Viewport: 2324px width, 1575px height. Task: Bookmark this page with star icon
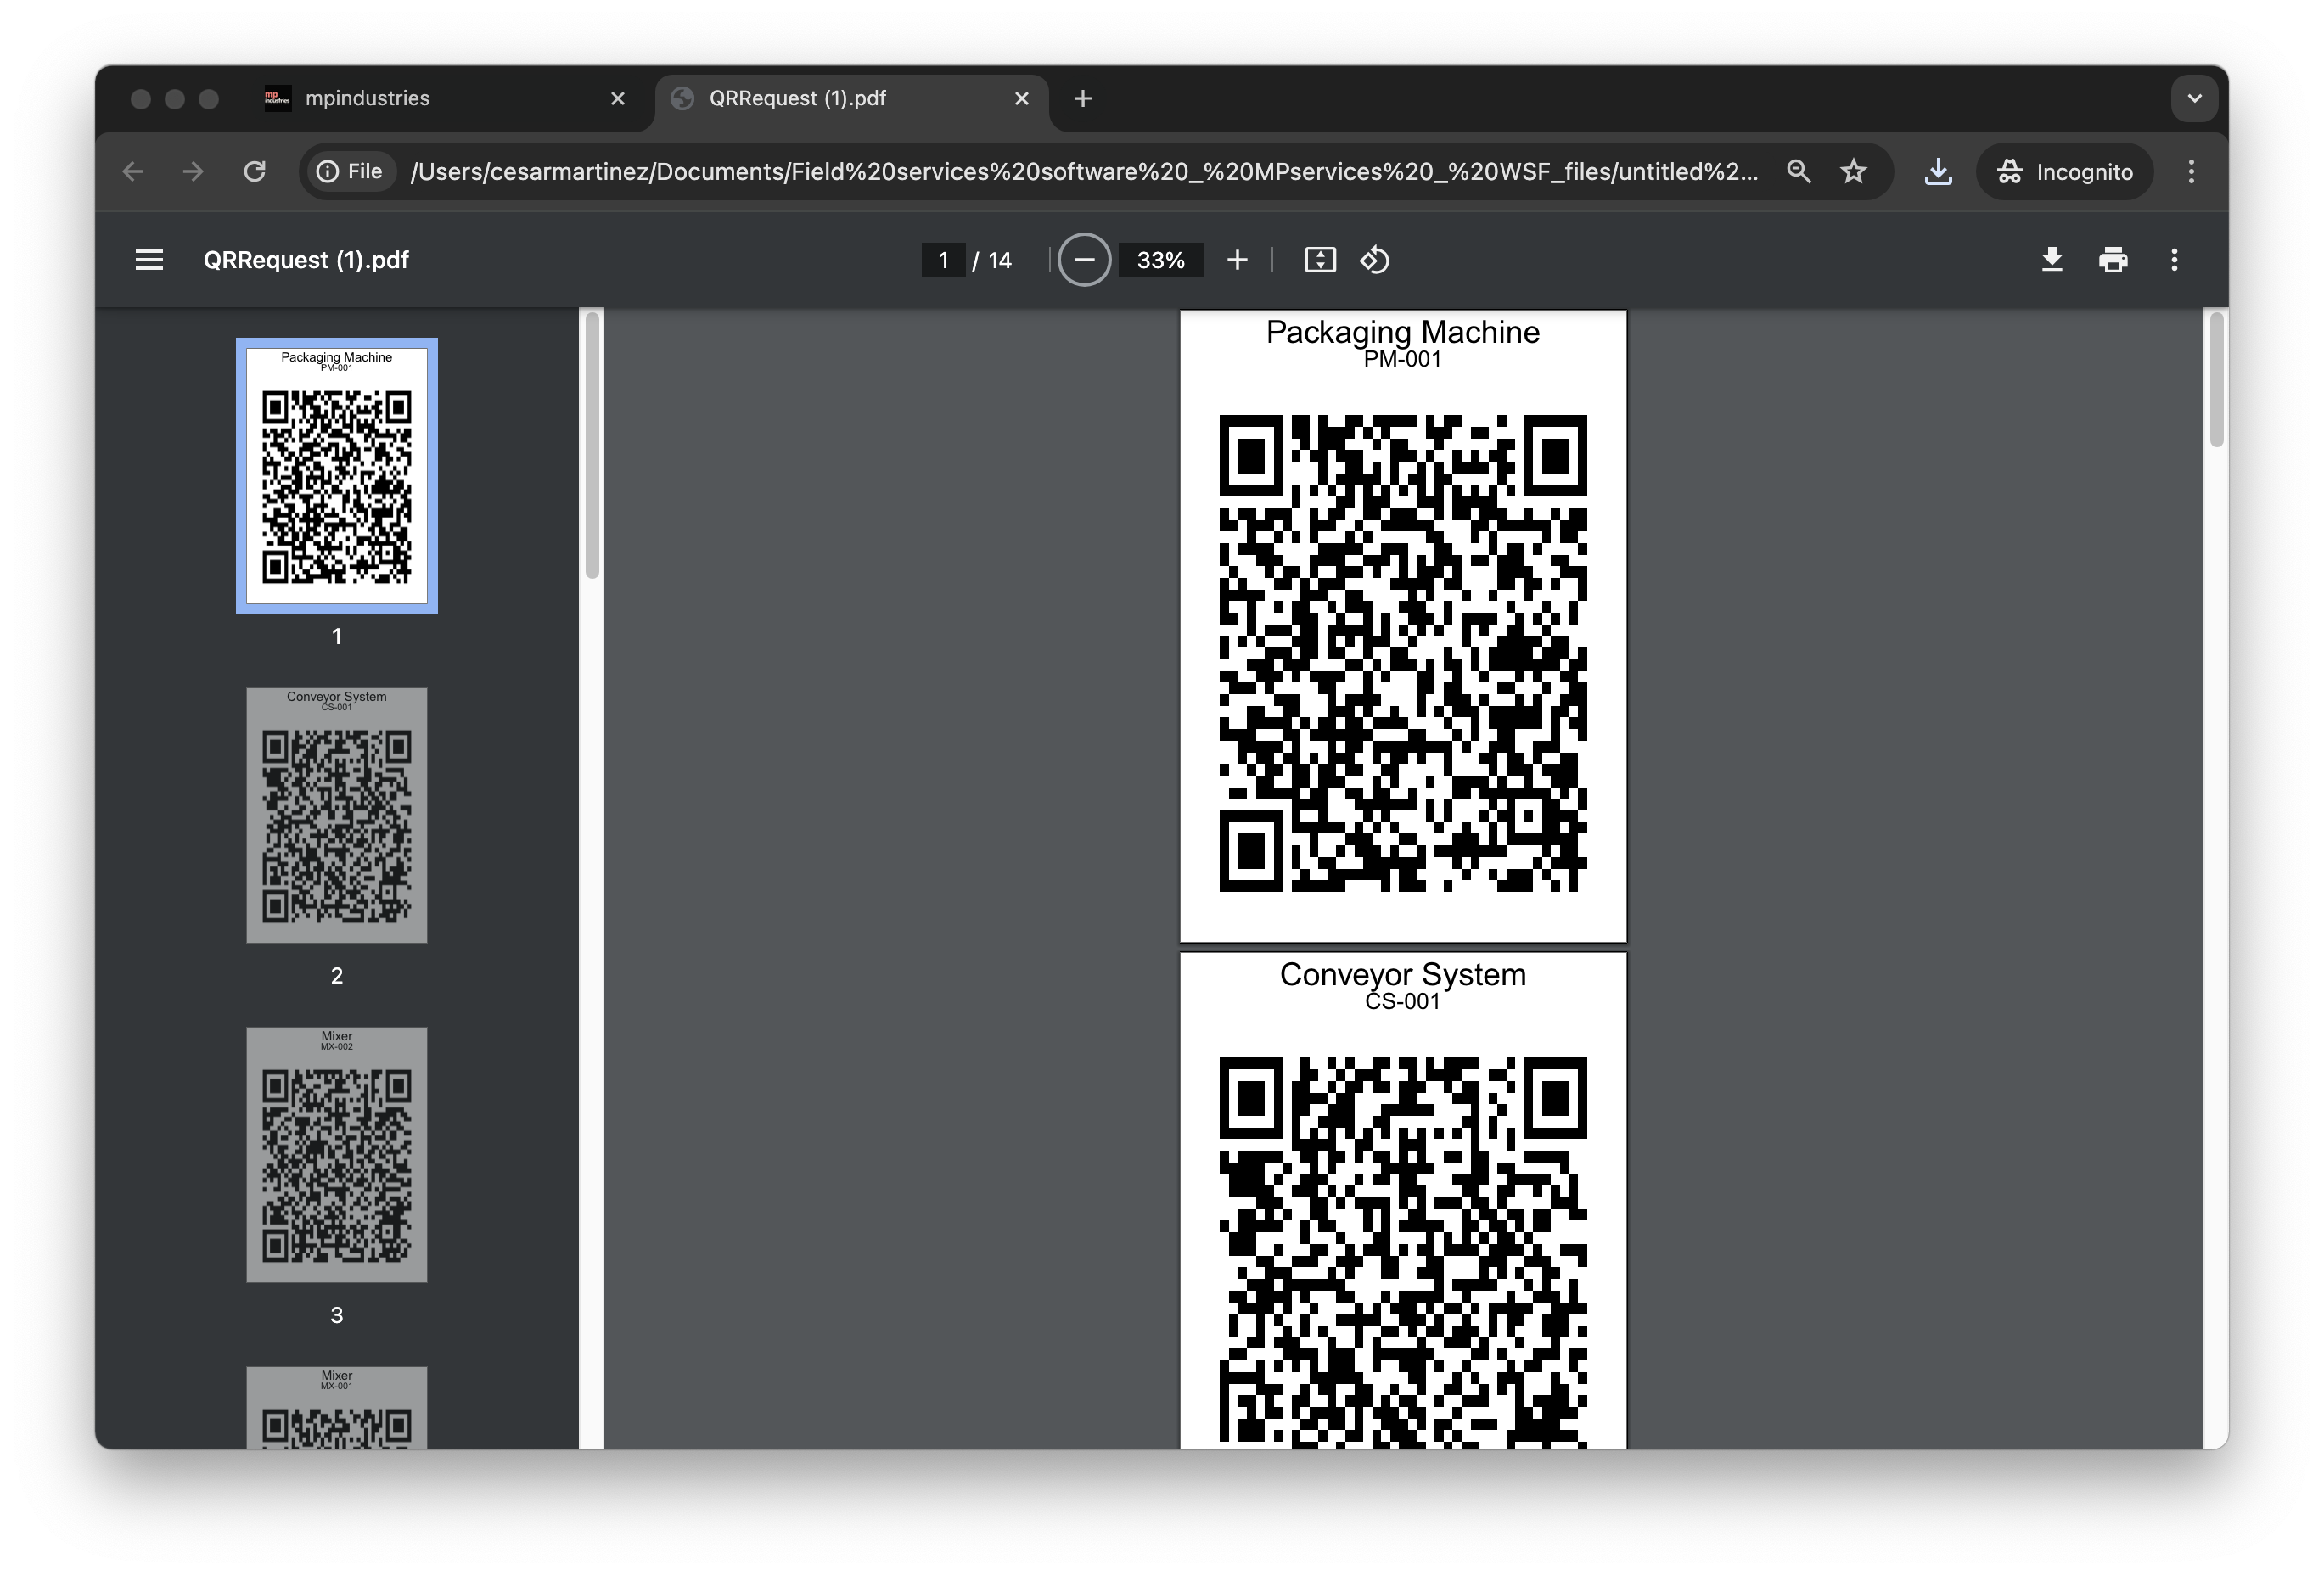[x=1854, y=172]
